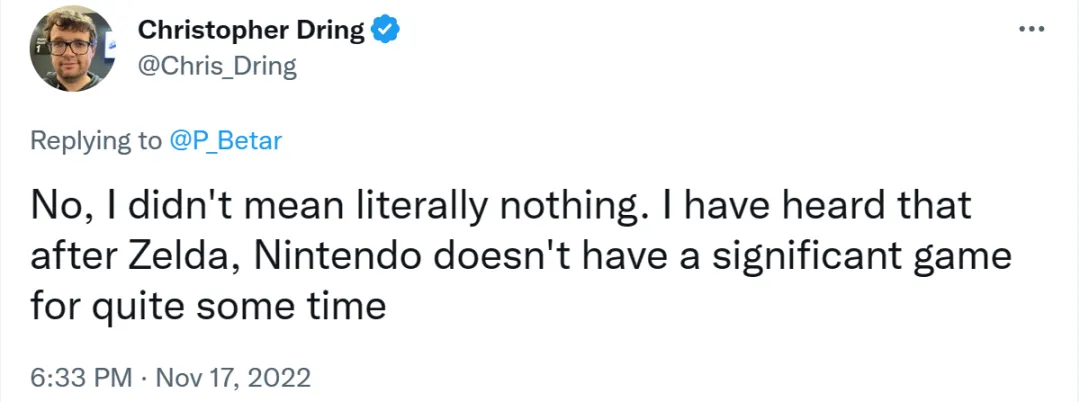Open the three-dot more options menu

pyautogui.click(x=1030, y=29)
